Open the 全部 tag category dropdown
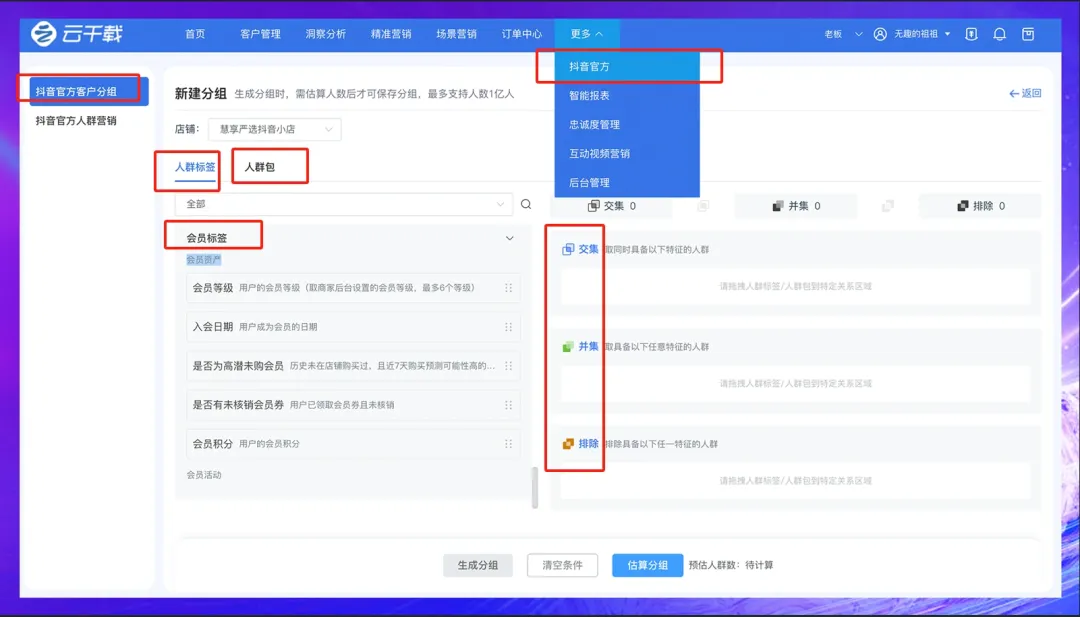Image resolution: width=1080 pixels, height=617 pixels. coord(343,204)
